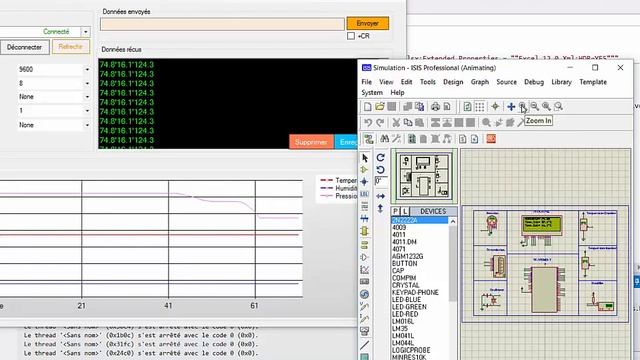Click the blue Pan cross icon
The width and height of the screenshot is (640, 360).
[511, 107]
